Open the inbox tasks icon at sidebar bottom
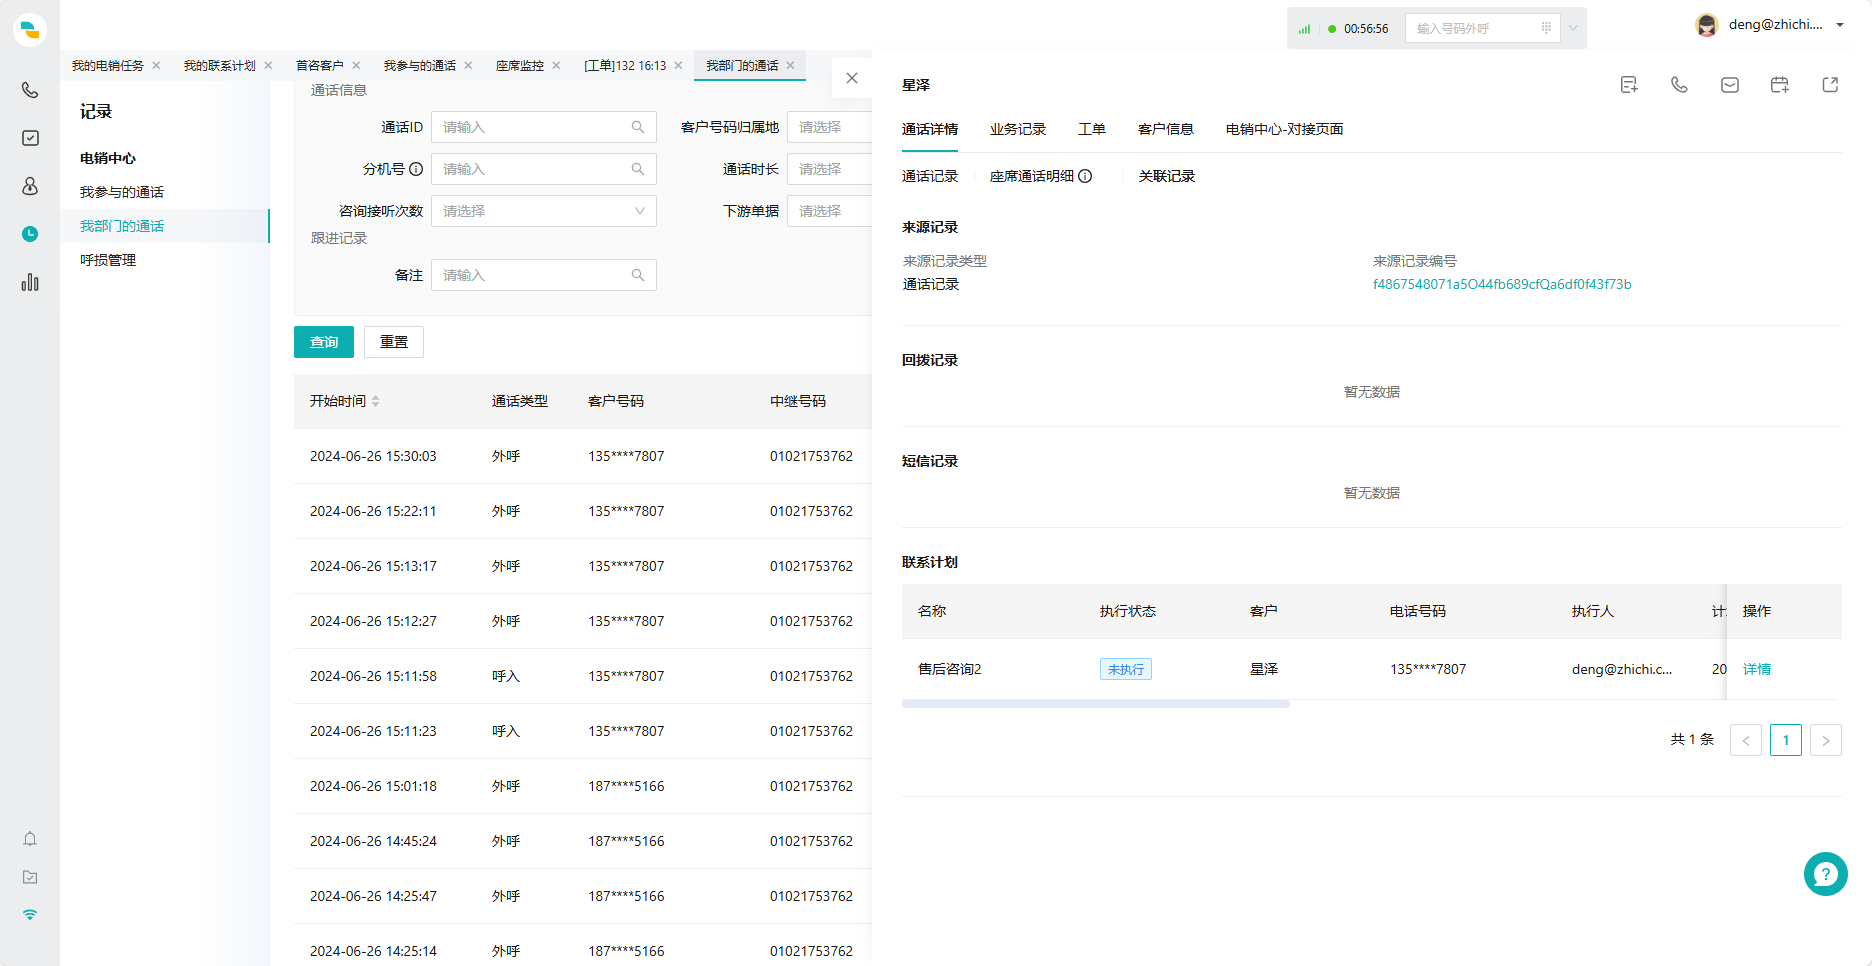This screenshot has width=1872, height=966. tap(30, 877)
